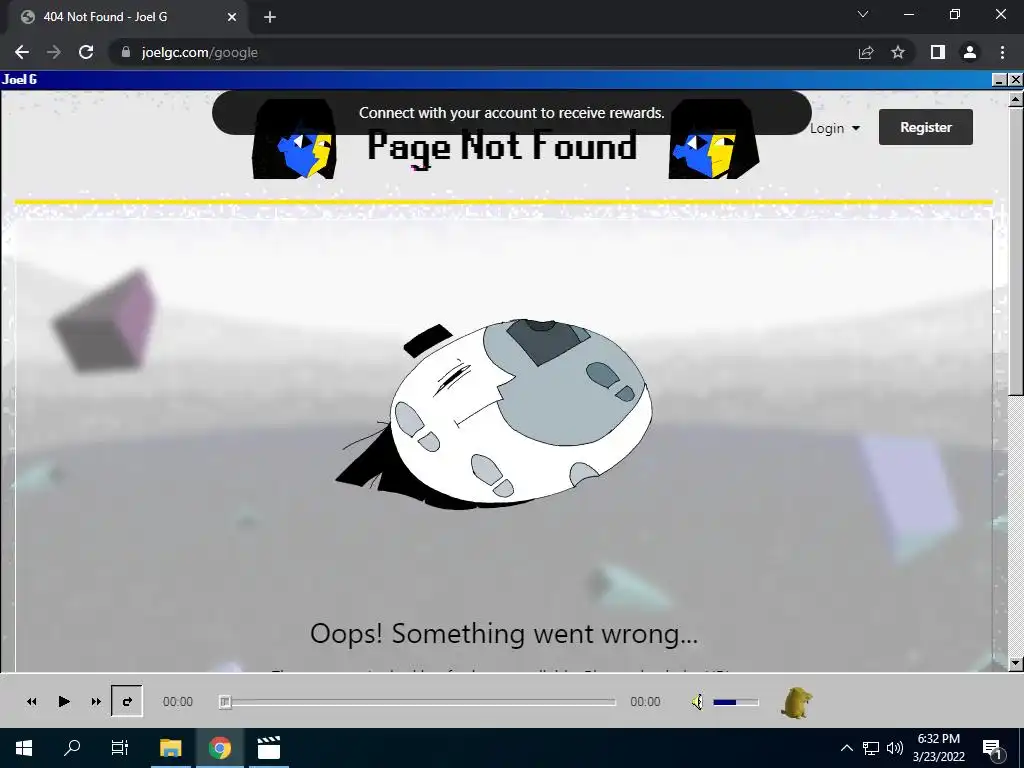Screen dimensions: 1024x768
Task: Reload the joelgc.com page
Action: (86, 52)
